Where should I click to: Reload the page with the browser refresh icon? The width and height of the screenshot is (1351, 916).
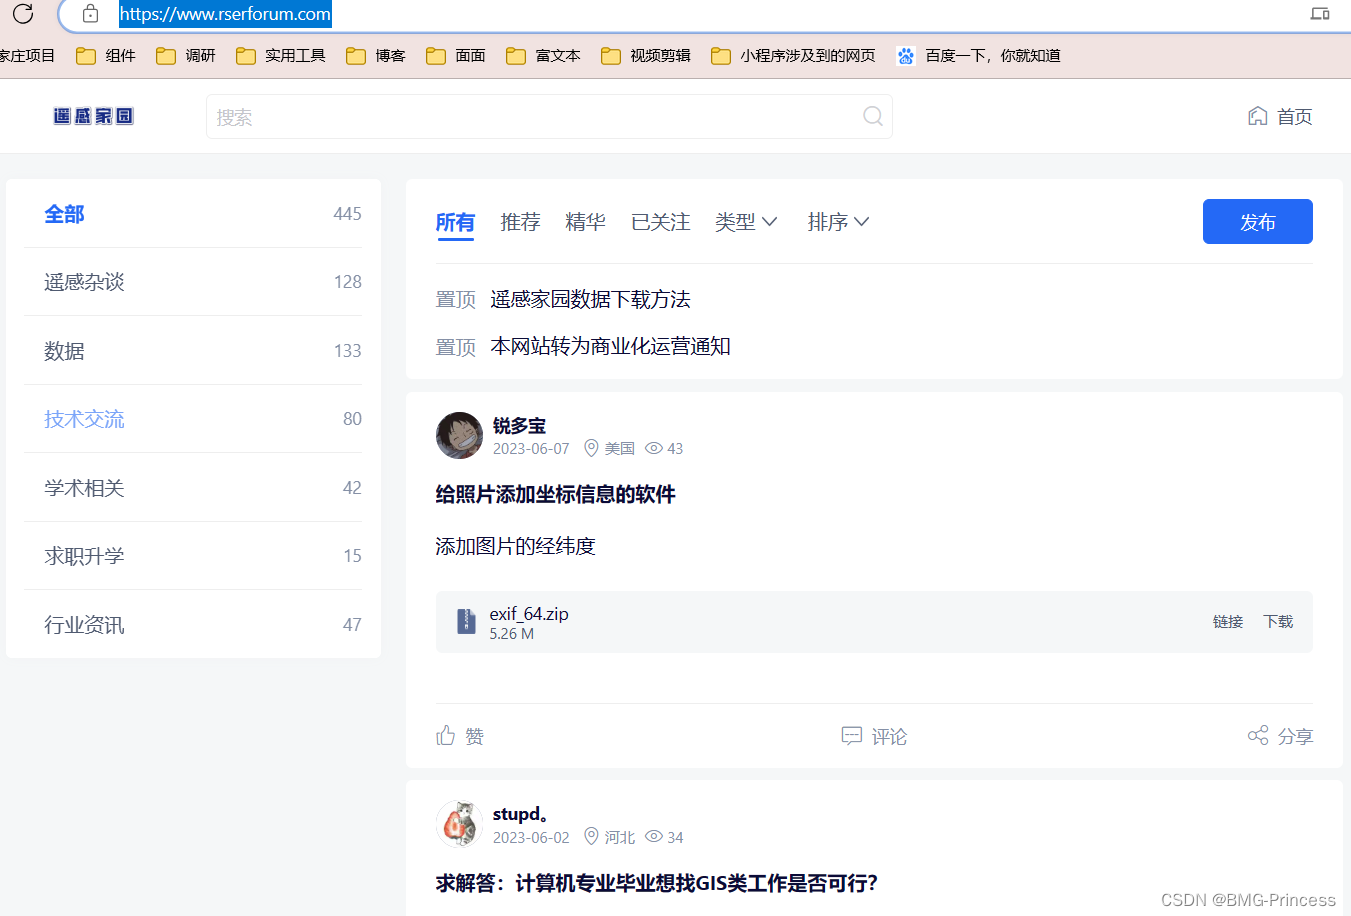coord(23,13)
